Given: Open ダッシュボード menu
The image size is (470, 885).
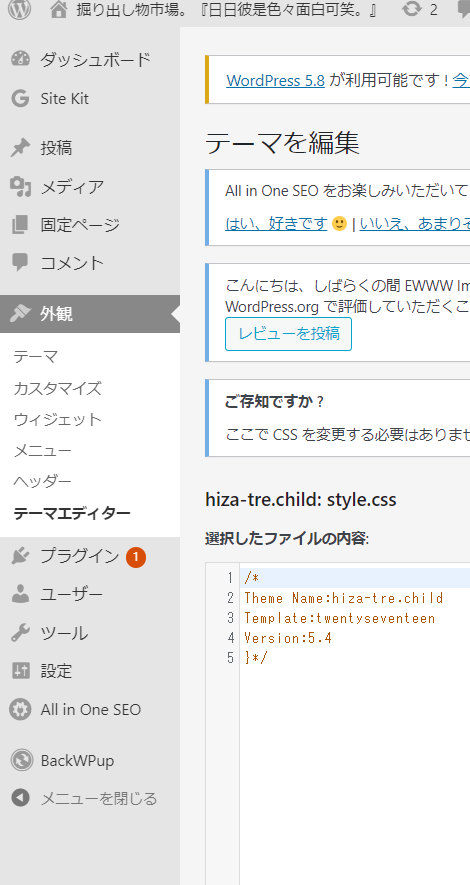Looking at the screenshot, I should tap(95, 60).
